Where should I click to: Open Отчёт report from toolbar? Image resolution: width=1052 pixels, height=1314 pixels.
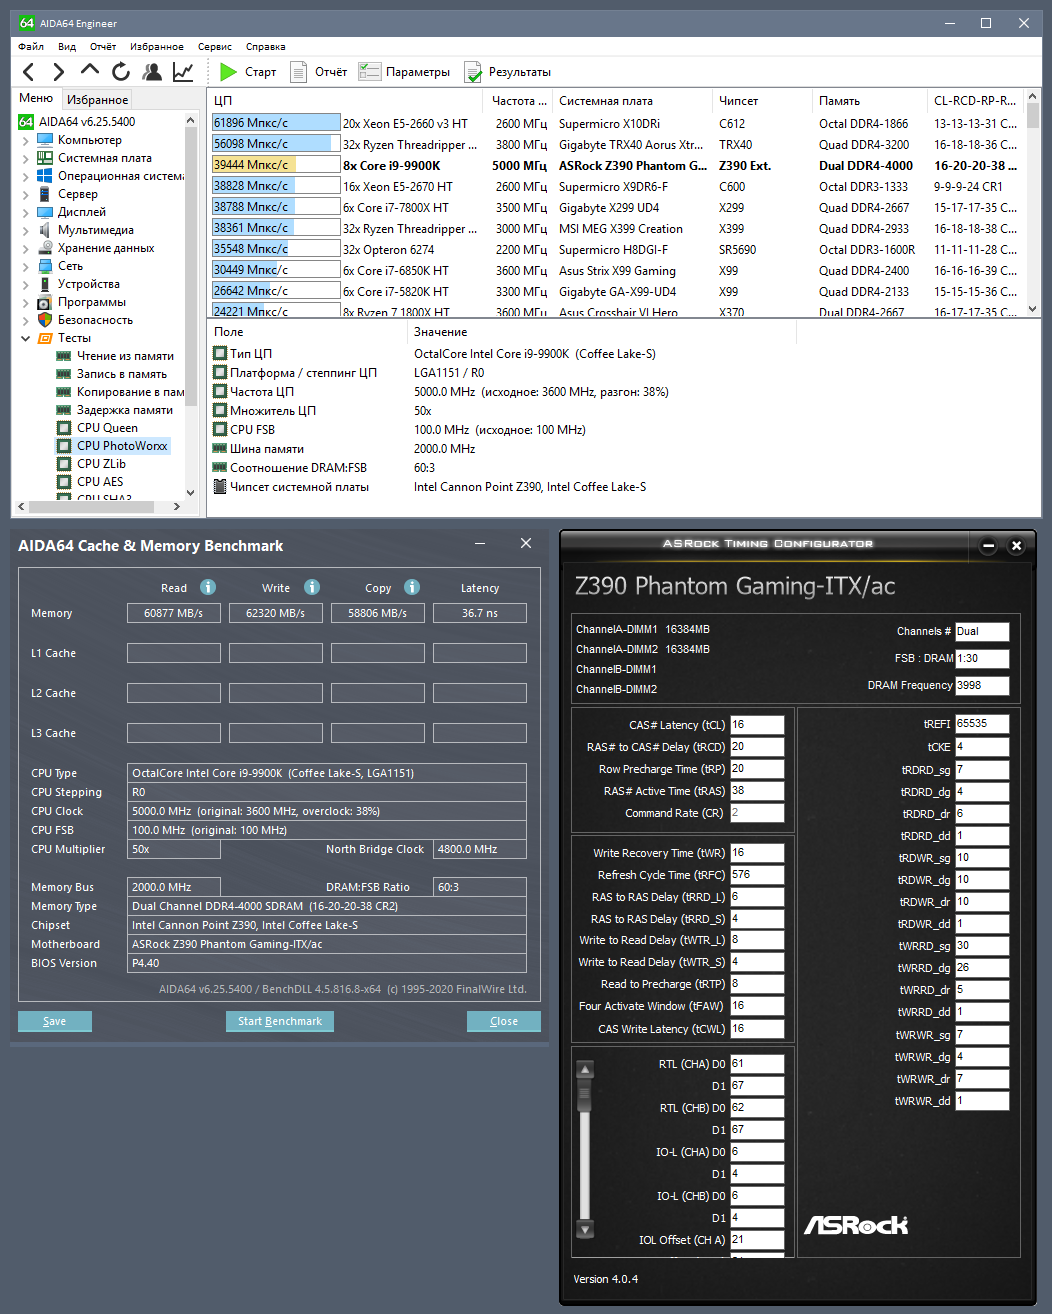pos(318,72)
